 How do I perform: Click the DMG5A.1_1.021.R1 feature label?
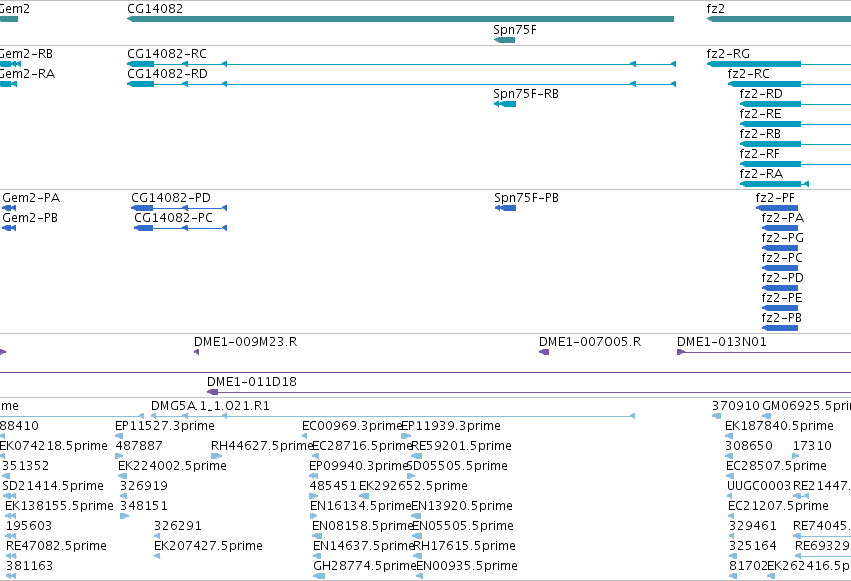210,406
